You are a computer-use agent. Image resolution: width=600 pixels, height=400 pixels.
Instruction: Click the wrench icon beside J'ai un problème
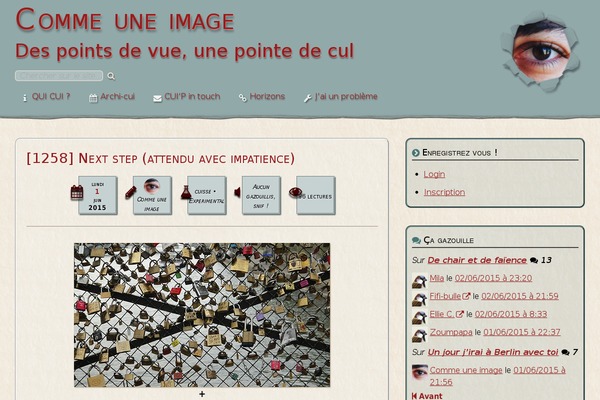(308, 98)
